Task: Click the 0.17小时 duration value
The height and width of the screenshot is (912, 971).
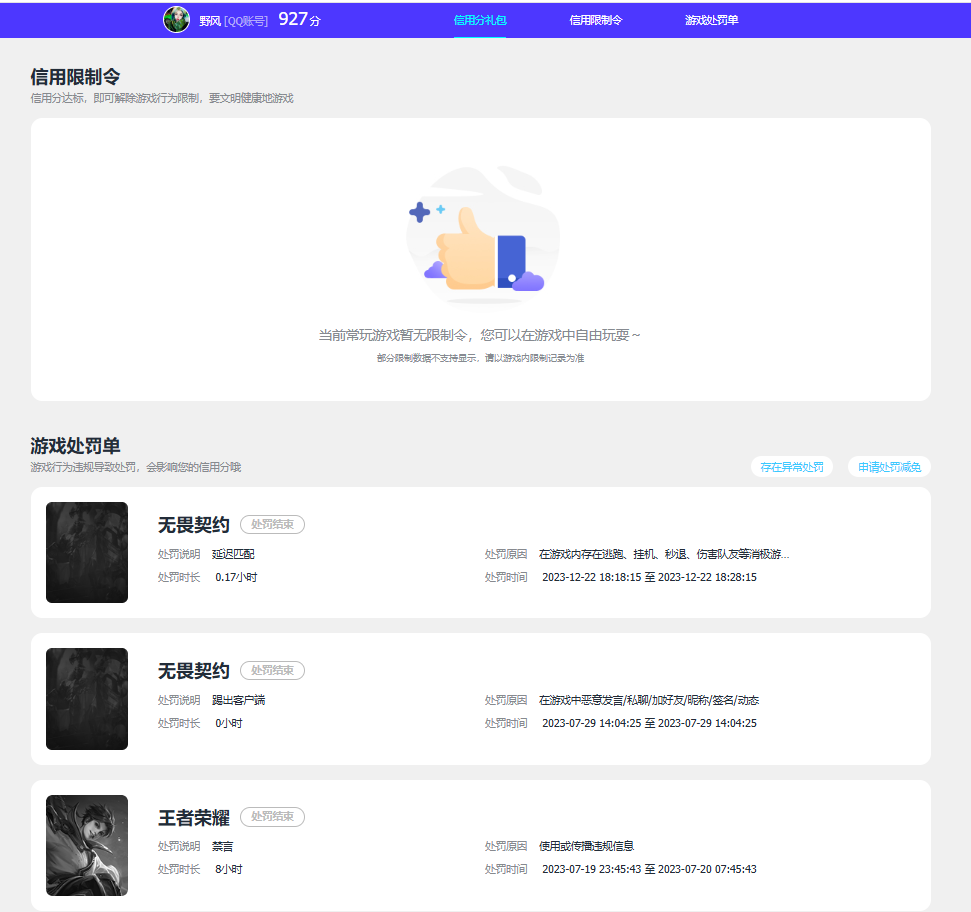Action: click(236, 577)
